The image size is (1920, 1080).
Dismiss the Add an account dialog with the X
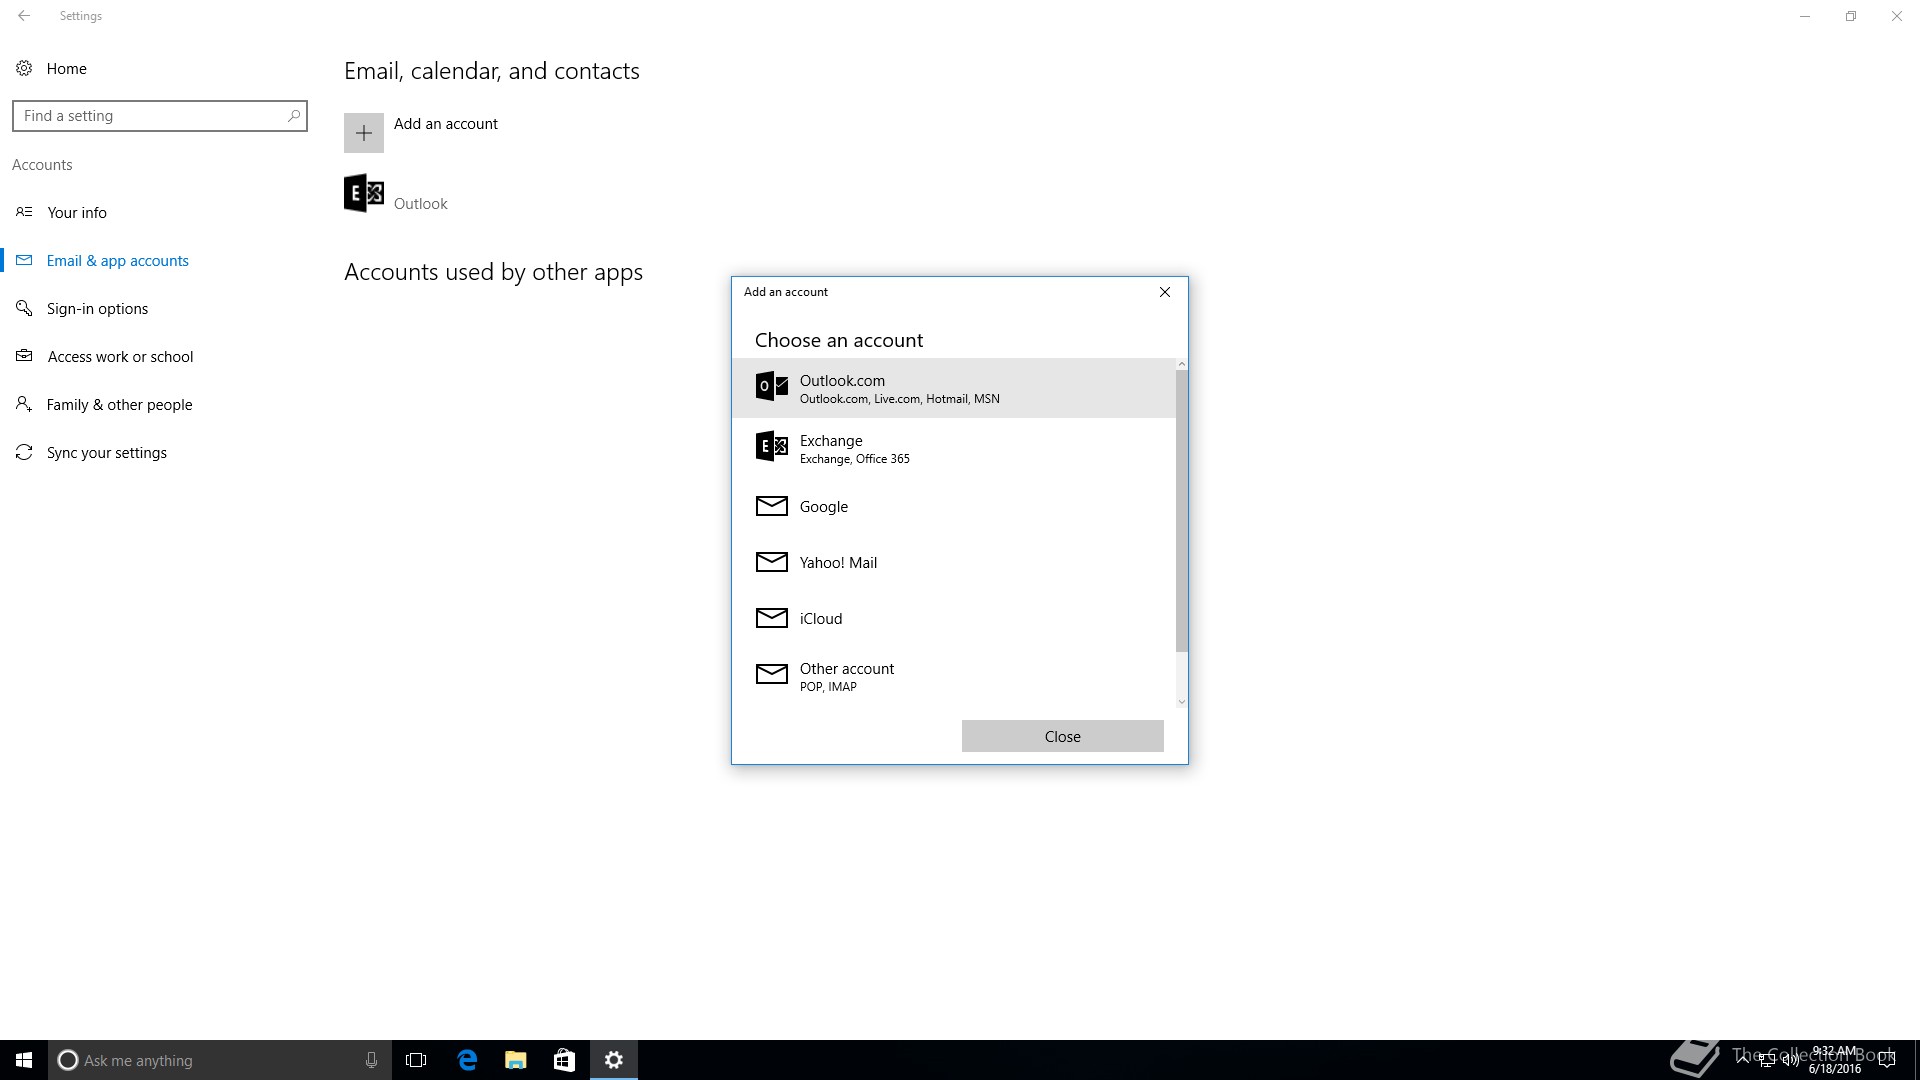tap(1164, 292)
